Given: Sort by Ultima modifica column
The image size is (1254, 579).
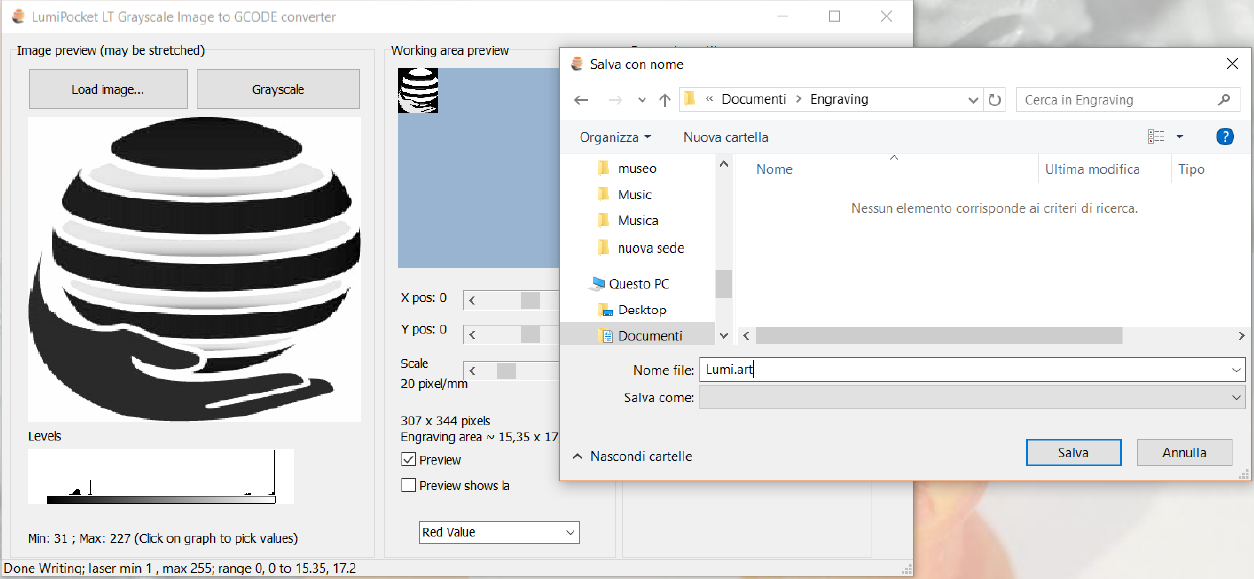Looking at the screenshot, I should coord(1092,169).
